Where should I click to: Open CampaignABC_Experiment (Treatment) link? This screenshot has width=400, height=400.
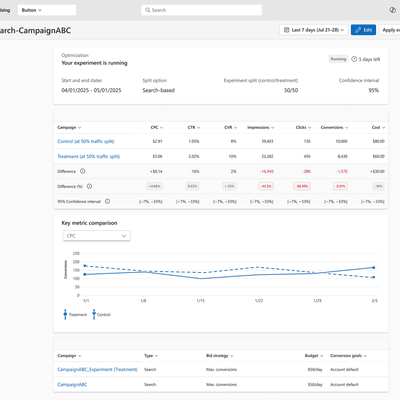coord(97,369)
